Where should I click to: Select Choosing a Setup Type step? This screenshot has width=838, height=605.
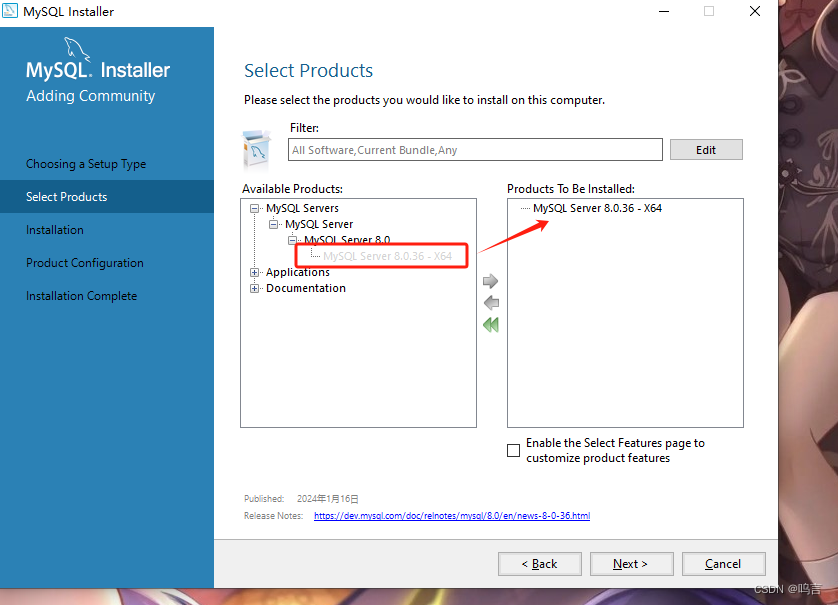click(86, 164)
